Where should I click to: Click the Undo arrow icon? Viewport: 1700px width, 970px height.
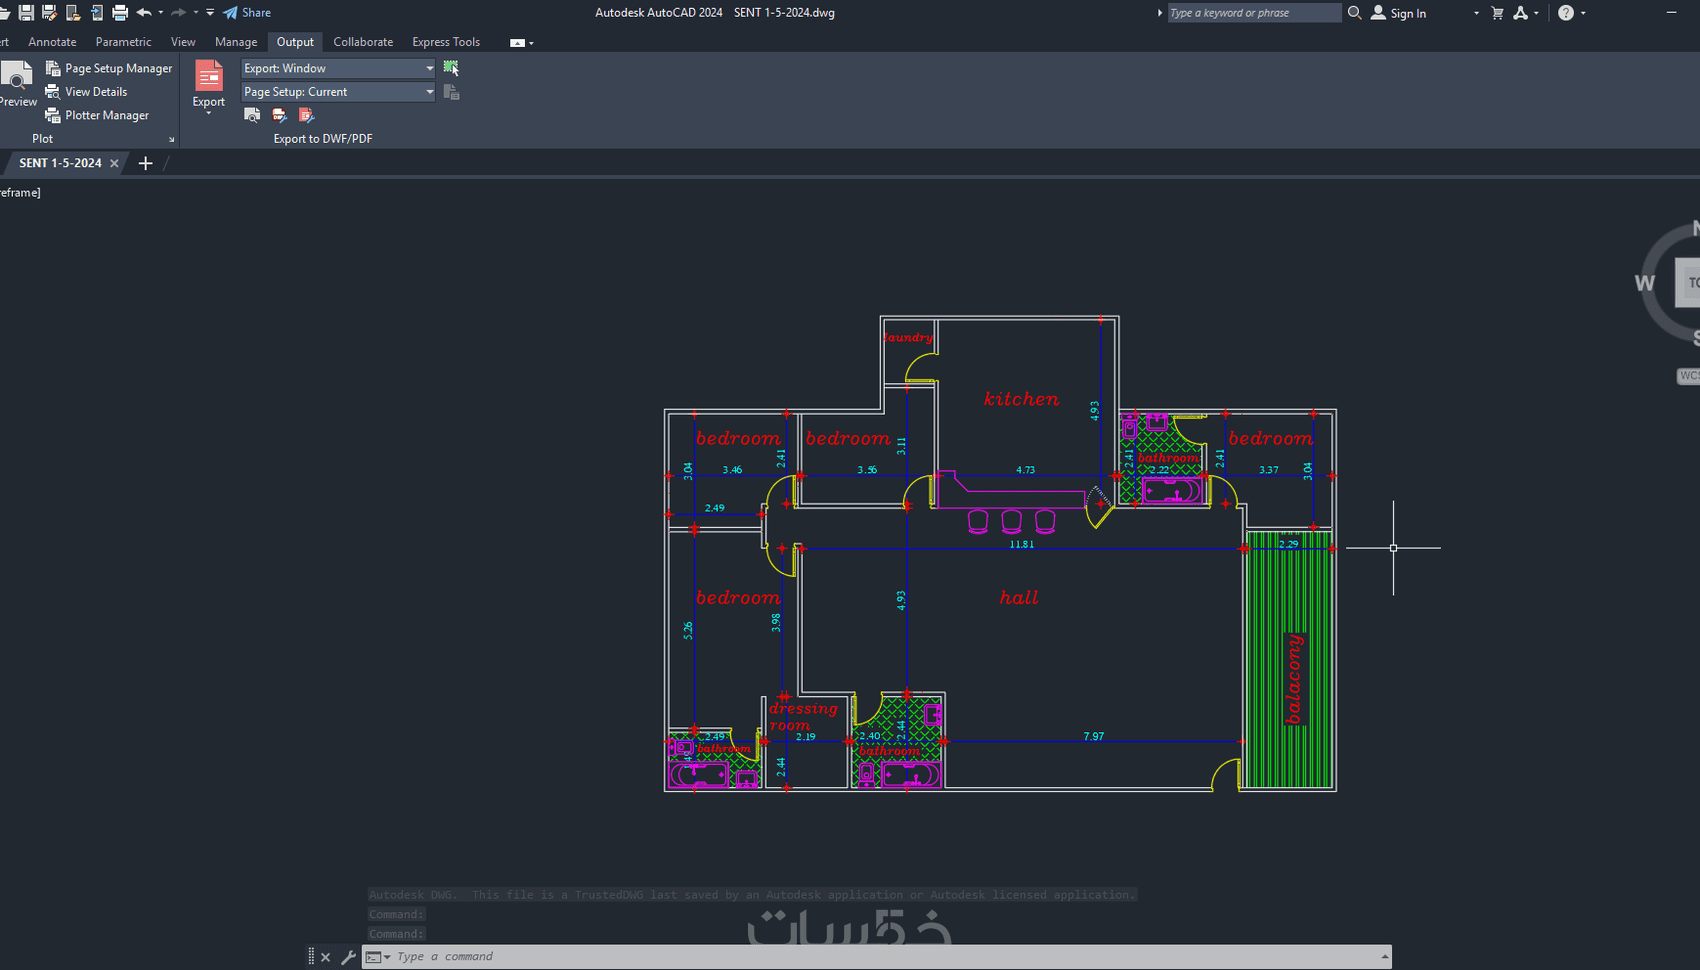[x=144, y=13]
